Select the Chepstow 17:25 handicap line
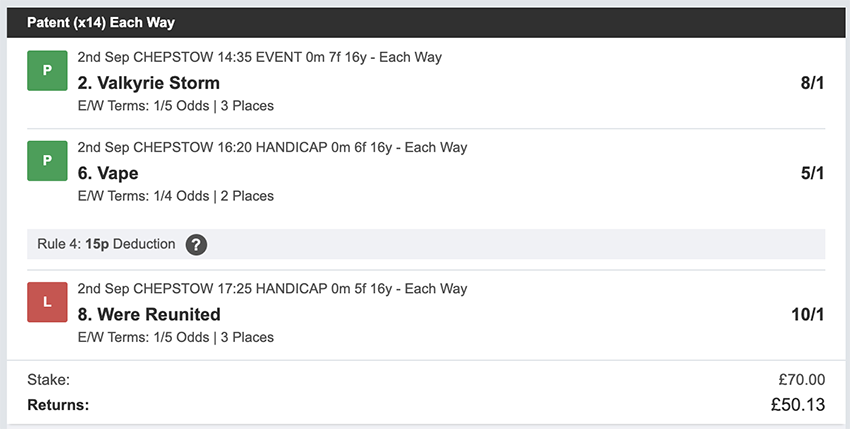Image resolution: width=850 pixels, height=429 pixels. pyautogui.click(x=272, y=289)
